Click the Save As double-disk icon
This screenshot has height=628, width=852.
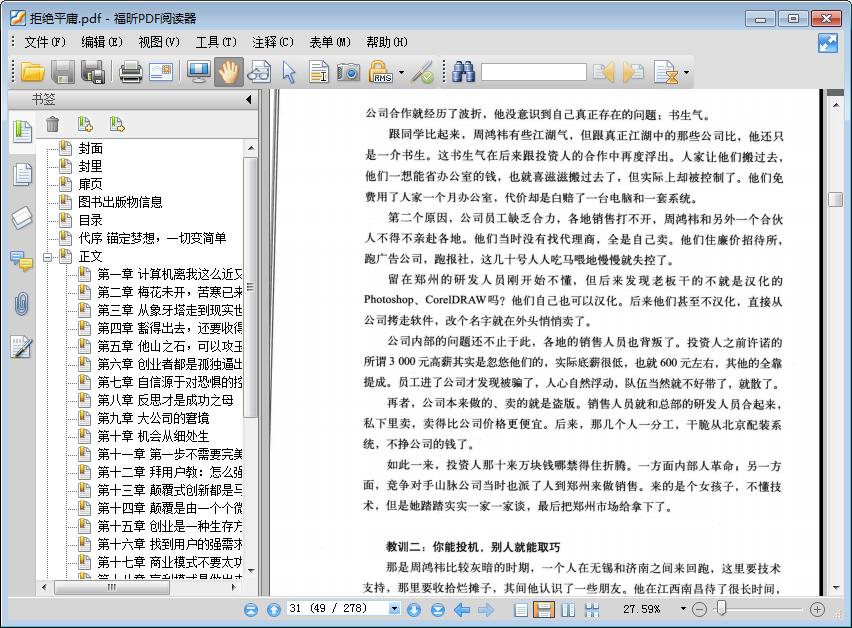(93, 72)
